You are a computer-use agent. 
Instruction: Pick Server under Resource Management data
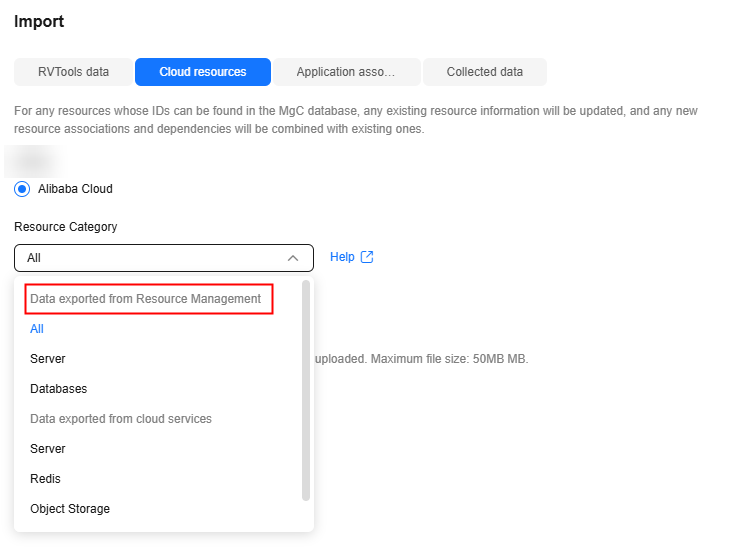[48, 359]
